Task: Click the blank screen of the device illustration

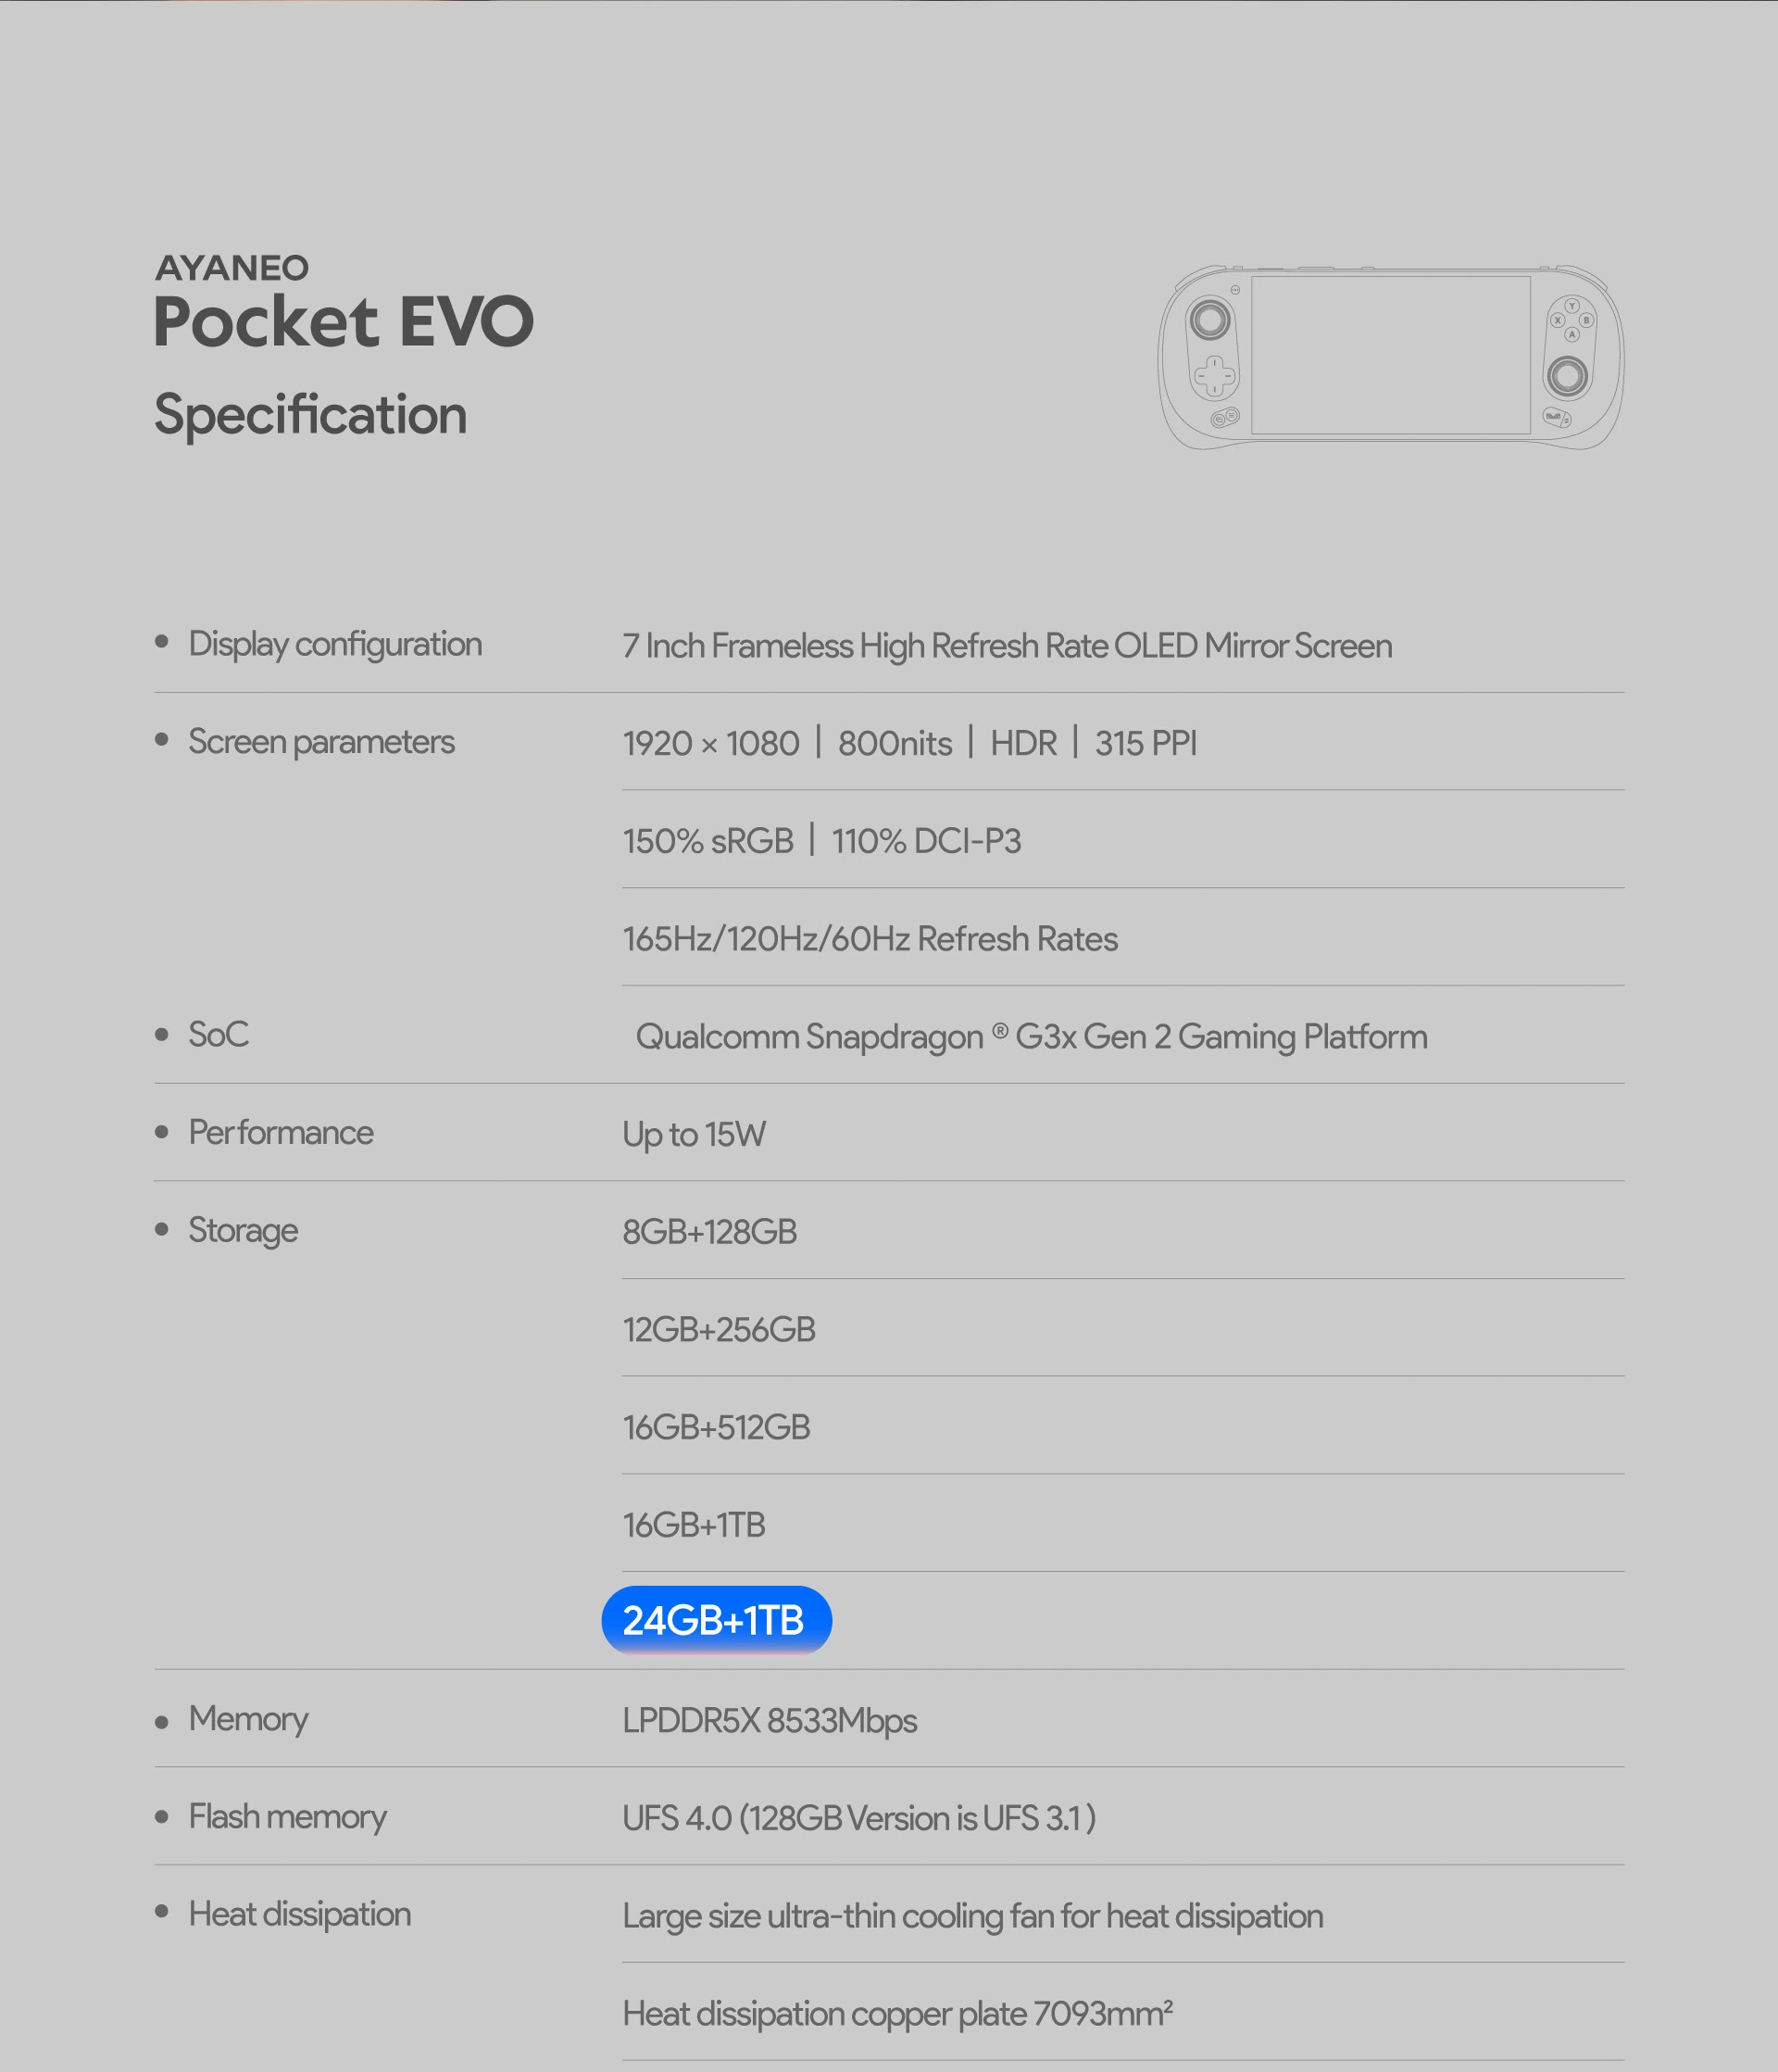Action: pyautogui.click(x=1390, y=355)
